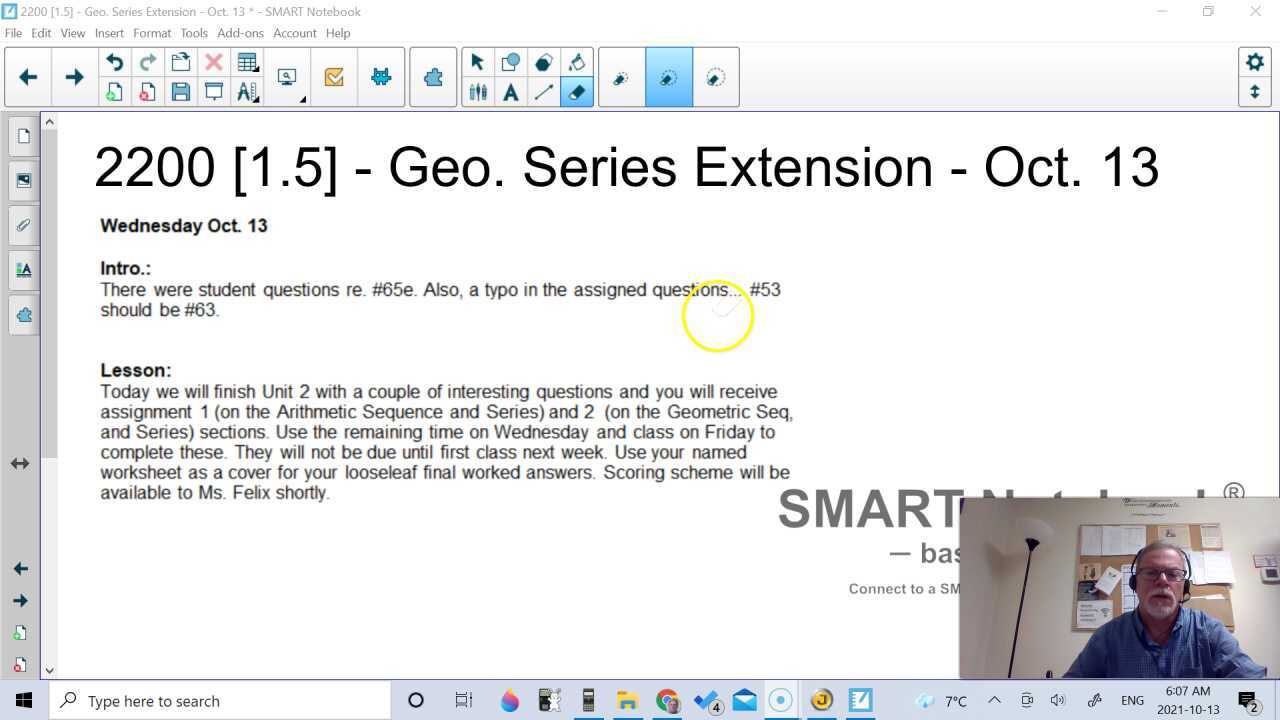This screenshot has width=1280, height=720.
Task: Open the Attachments paperclip tab
Action: [x=23, y=225]
